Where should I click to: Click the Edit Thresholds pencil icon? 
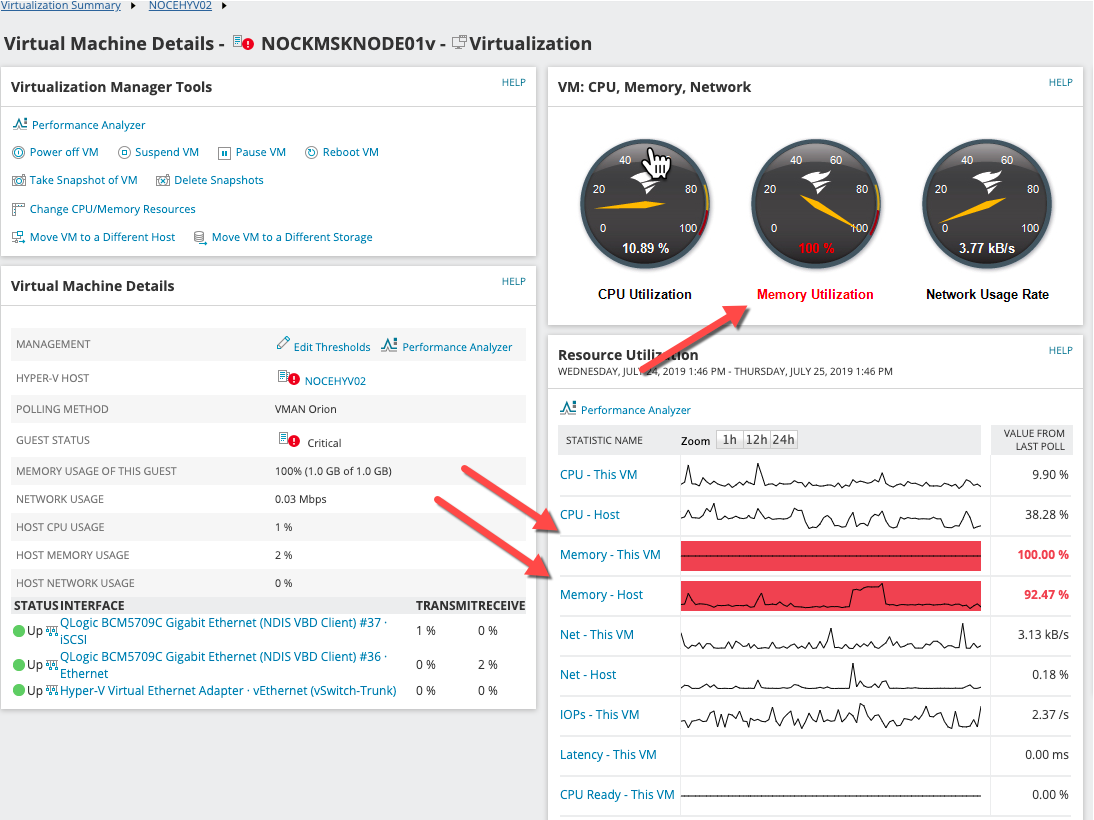click(x=283, y=343)
